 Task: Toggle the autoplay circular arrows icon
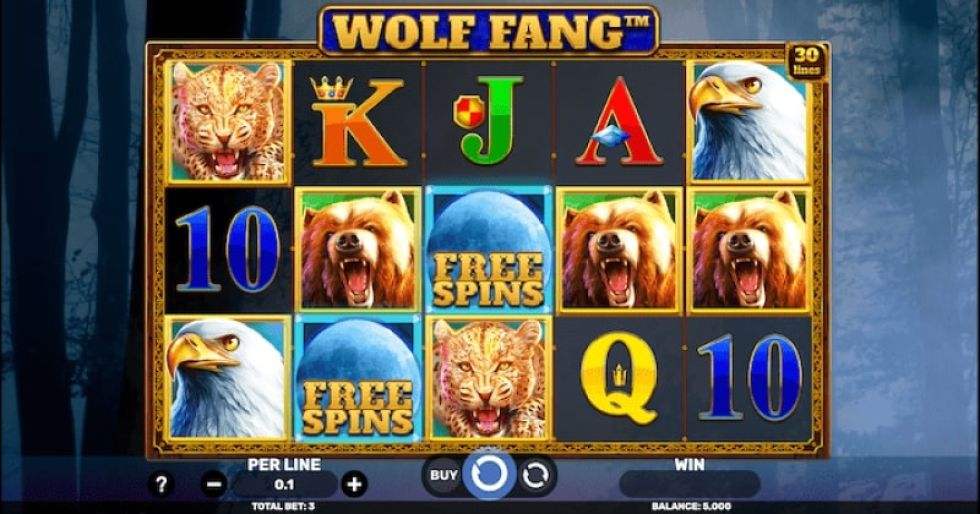point(535,476)
